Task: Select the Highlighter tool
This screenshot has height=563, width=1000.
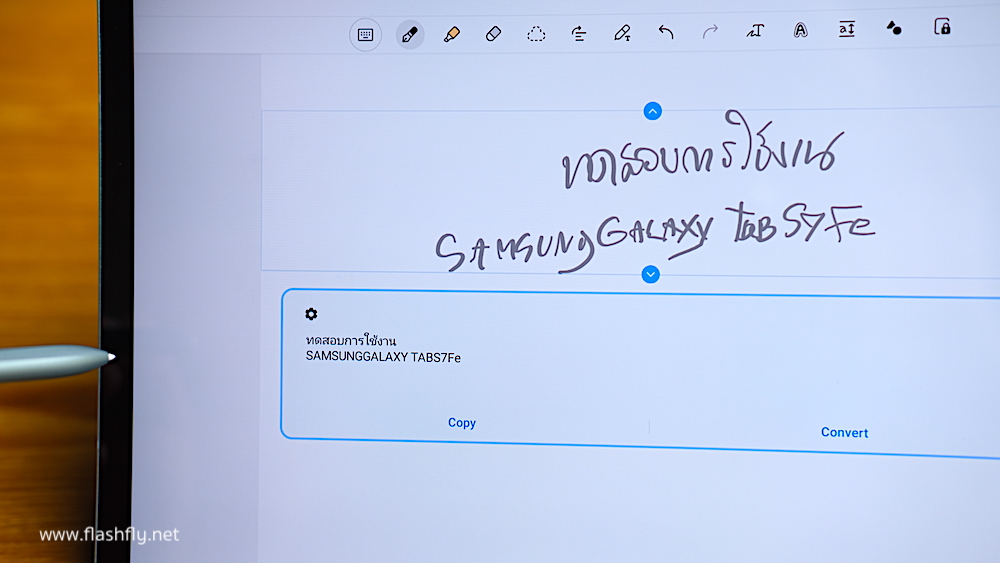Action: 451,34
